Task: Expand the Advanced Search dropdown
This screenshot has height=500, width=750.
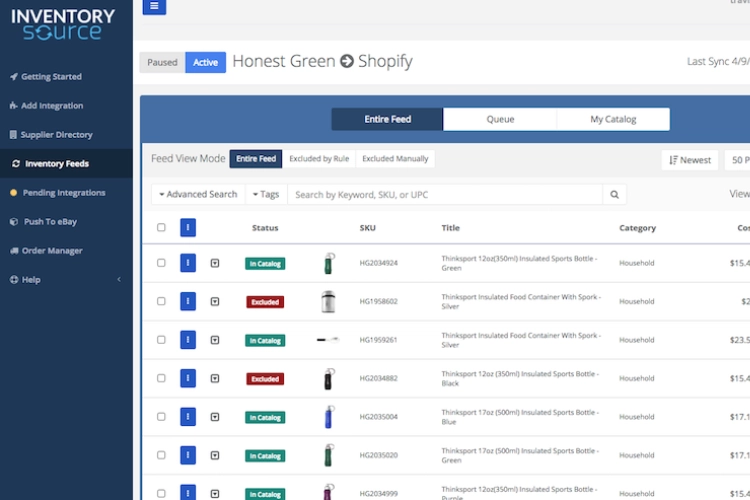Action: tap(198, 194)
